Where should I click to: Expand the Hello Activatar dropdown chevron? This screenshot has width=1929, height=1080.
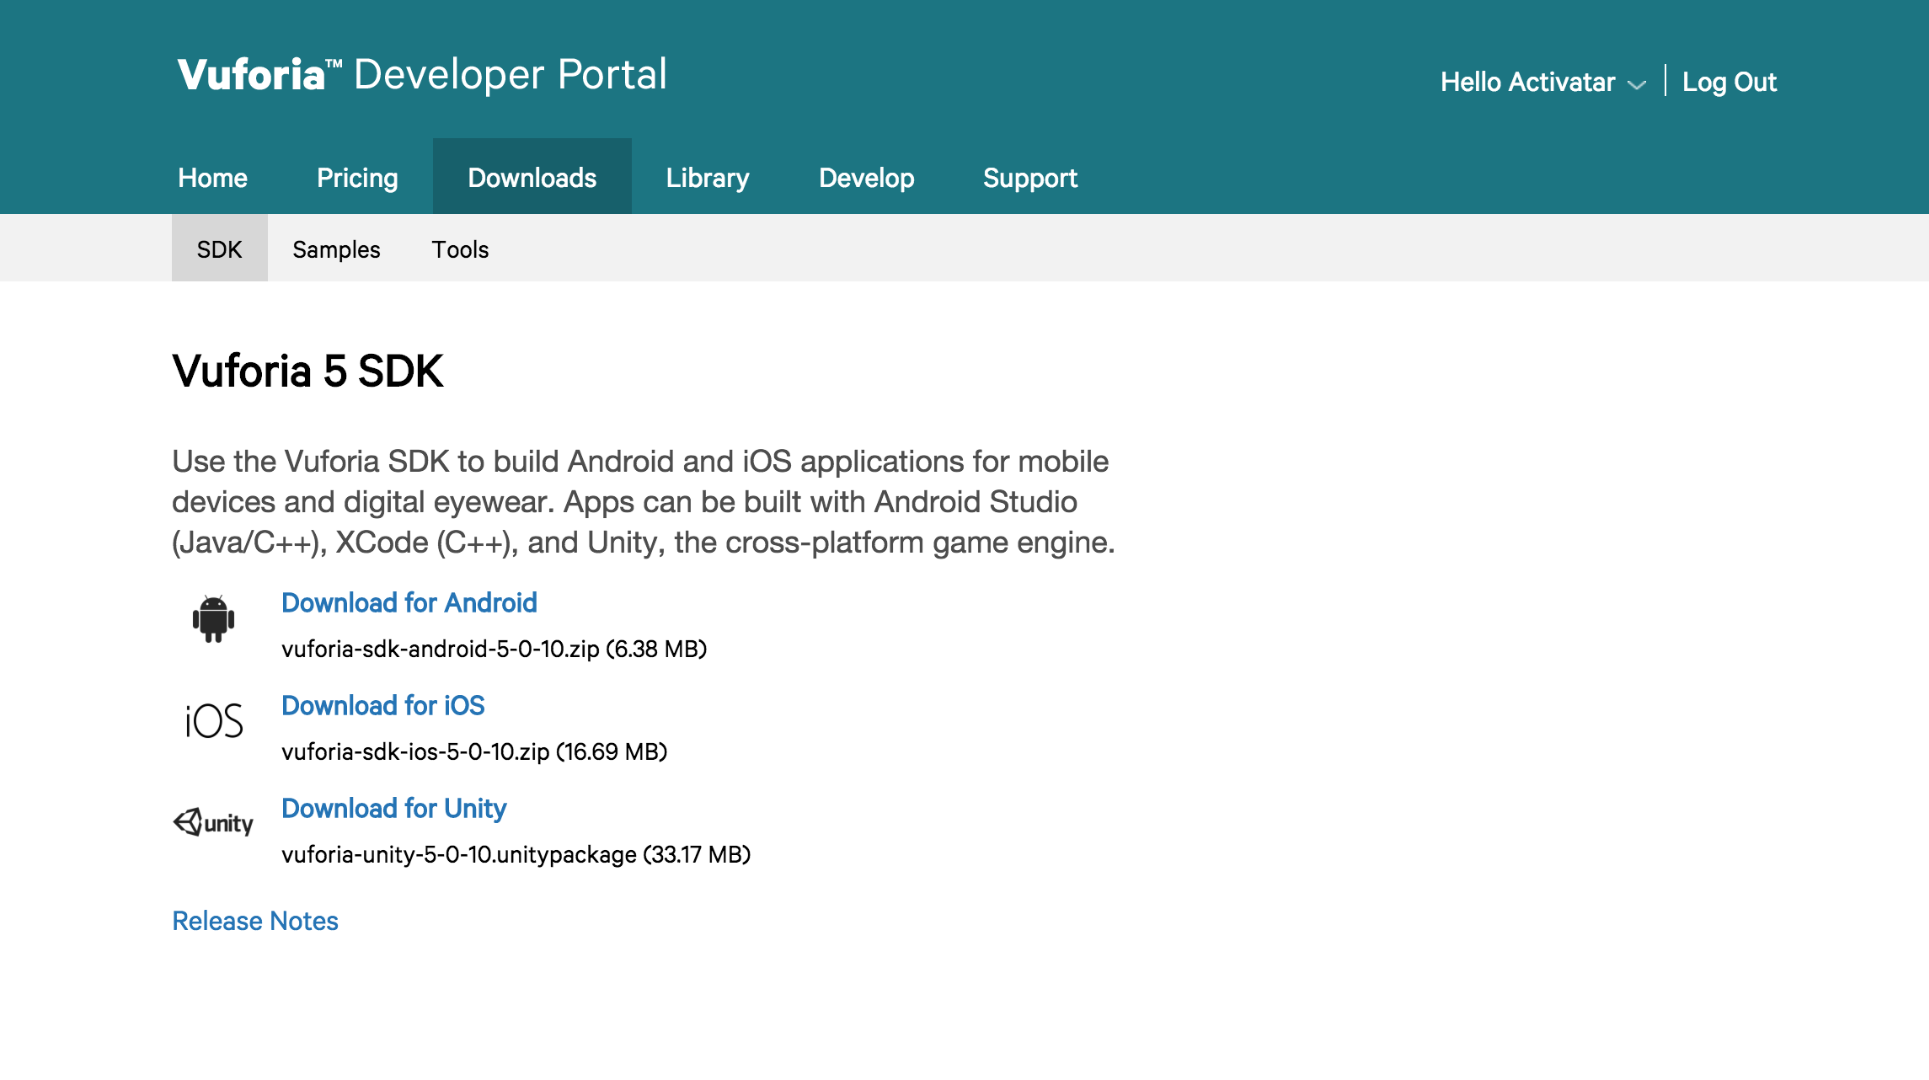click(1637, 85)
